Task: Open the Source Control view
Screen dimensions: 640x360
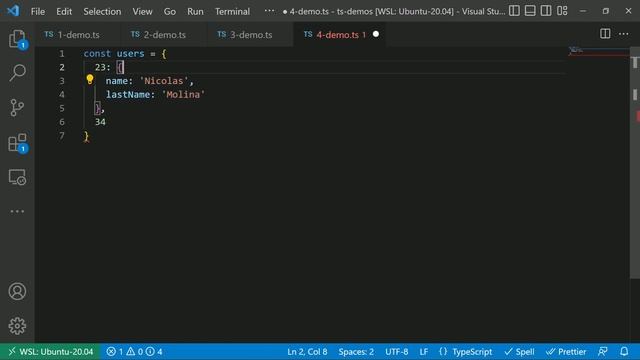Action: pos(17,108)
